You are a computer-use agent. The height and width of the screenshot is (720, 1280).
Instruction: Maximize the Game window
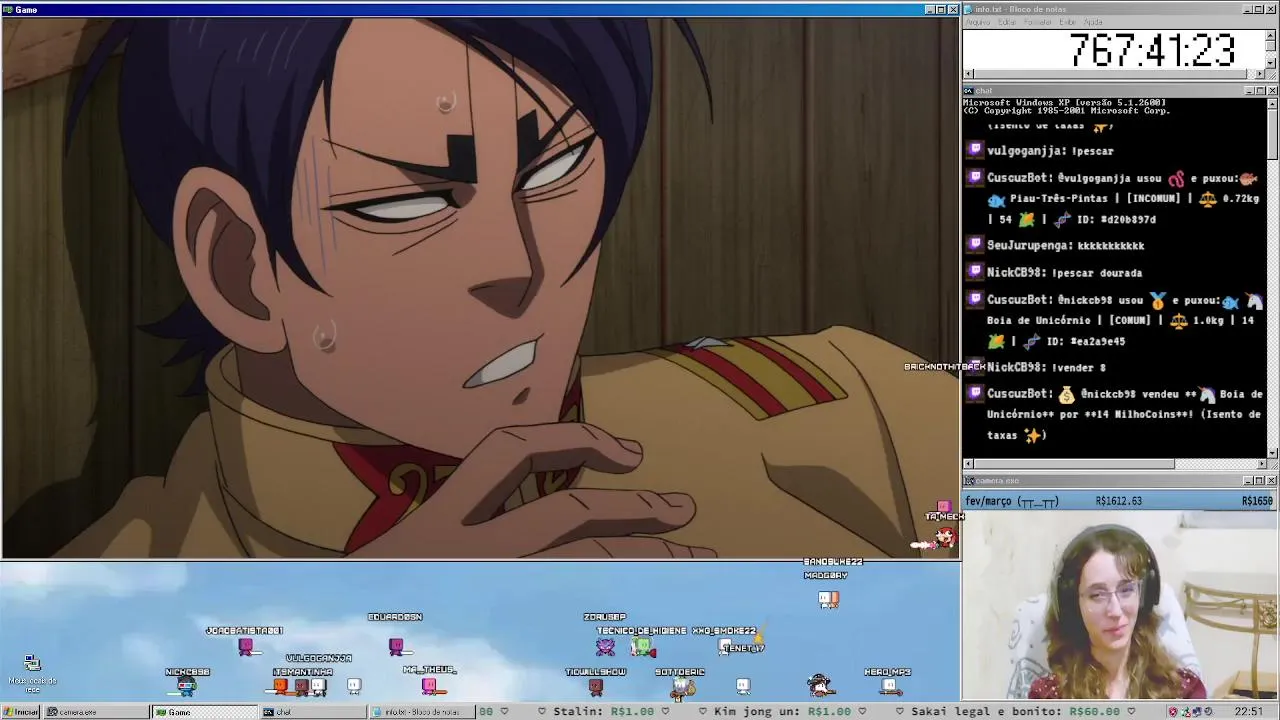click(941, 9)
